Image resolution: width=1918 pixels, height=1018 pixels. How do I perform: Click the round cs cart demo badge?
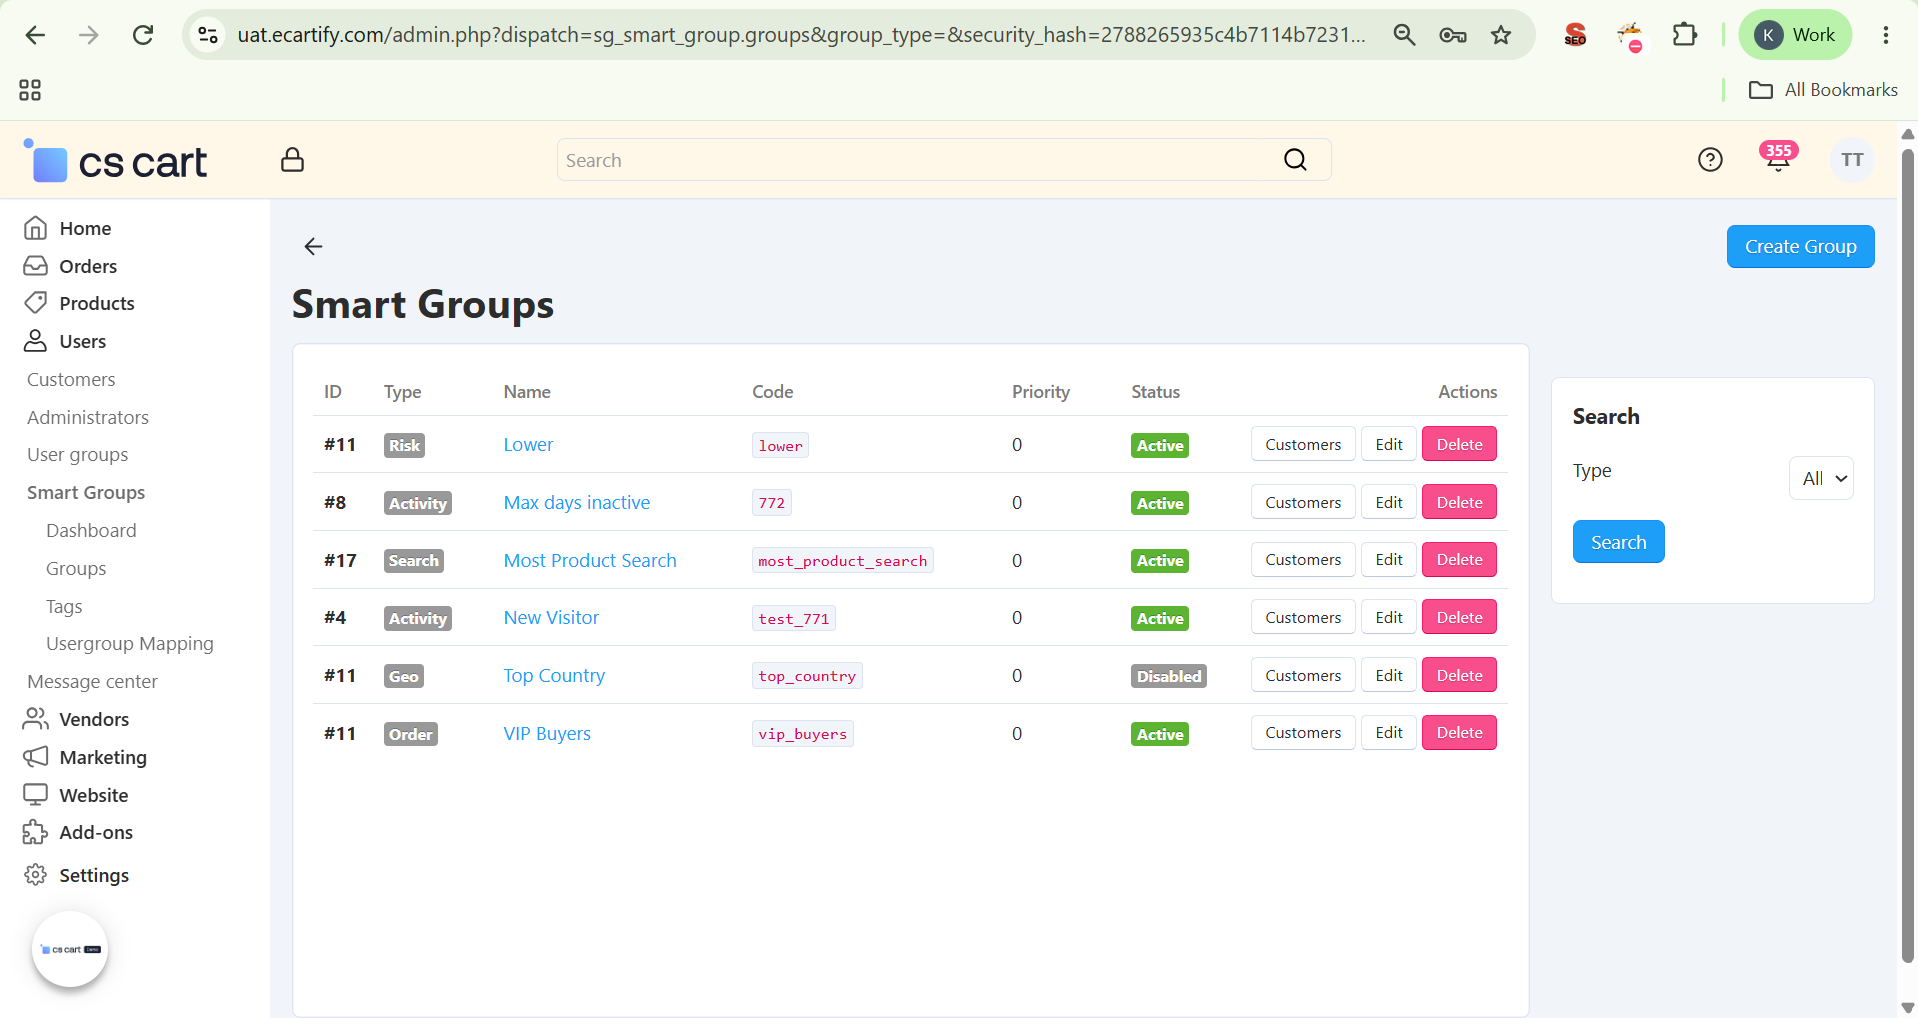point(70,949)
